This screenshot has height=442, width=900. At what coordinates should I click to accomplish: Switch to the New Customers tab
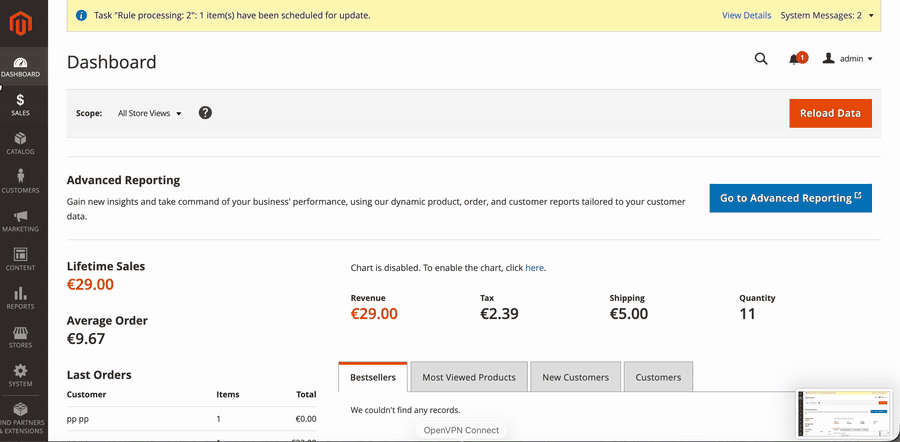point(576,377)
